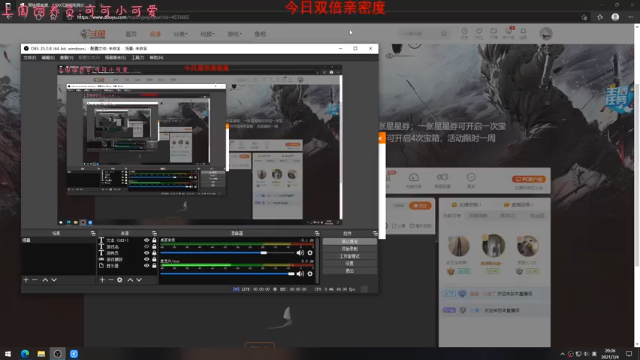Viewport: 640px width, 360px height.
Task: Switch to OBS Studio on the taskbar
Action: click(58, 353)
